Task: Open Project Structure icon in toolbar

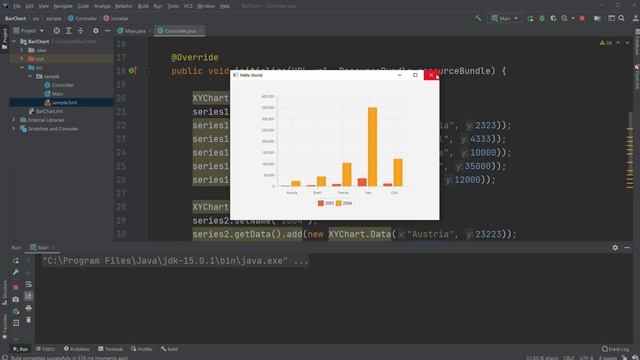Action: 597,18
